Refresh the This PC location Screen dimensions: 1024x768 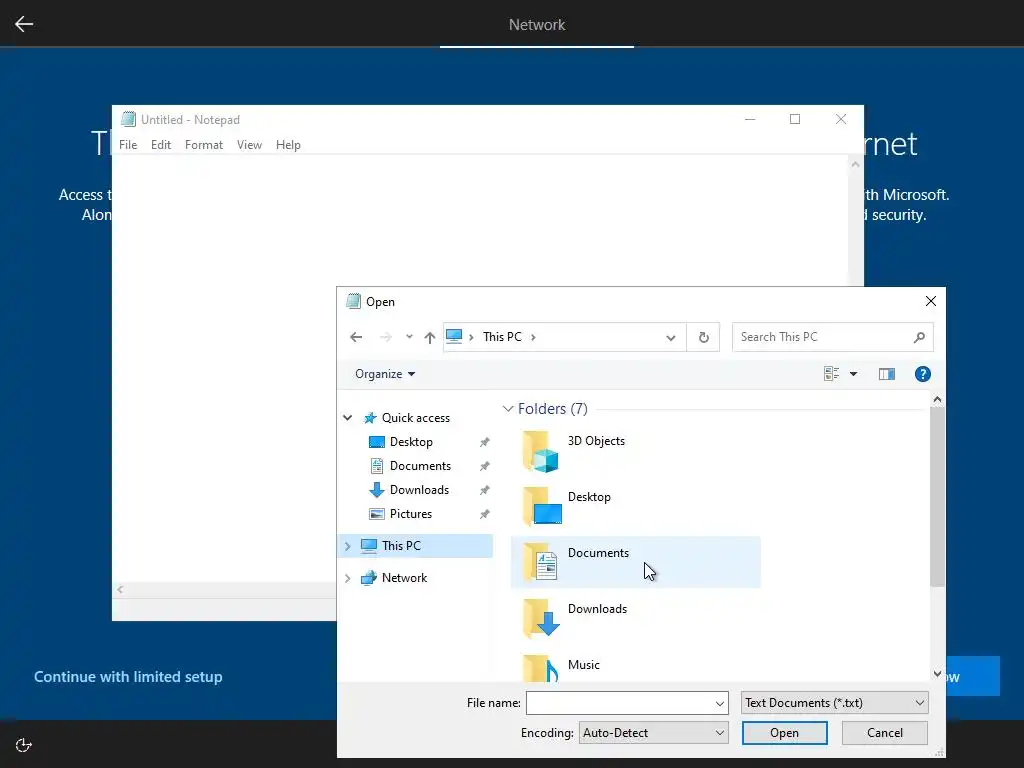703,337
